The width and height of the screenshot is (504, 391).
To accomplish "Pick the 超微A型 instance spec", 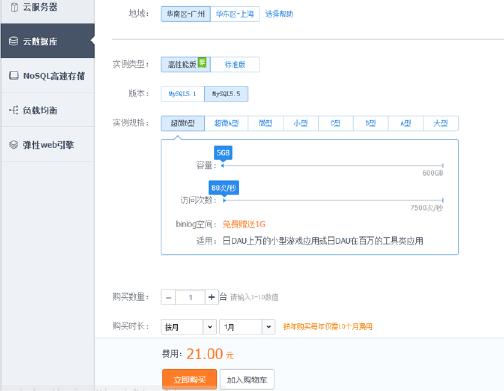I will point(226,123).
